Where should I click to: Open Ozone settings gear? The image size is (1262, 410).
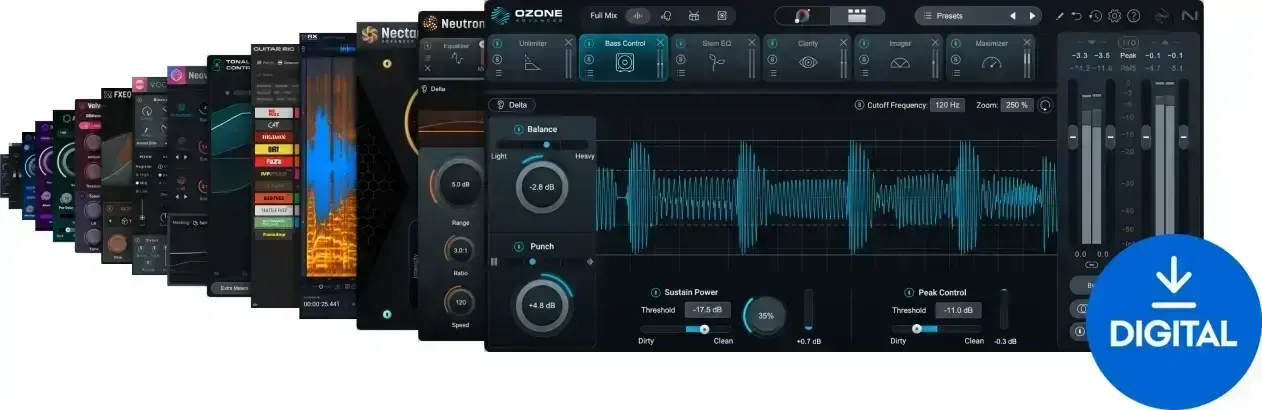[x=1115, y=16]
